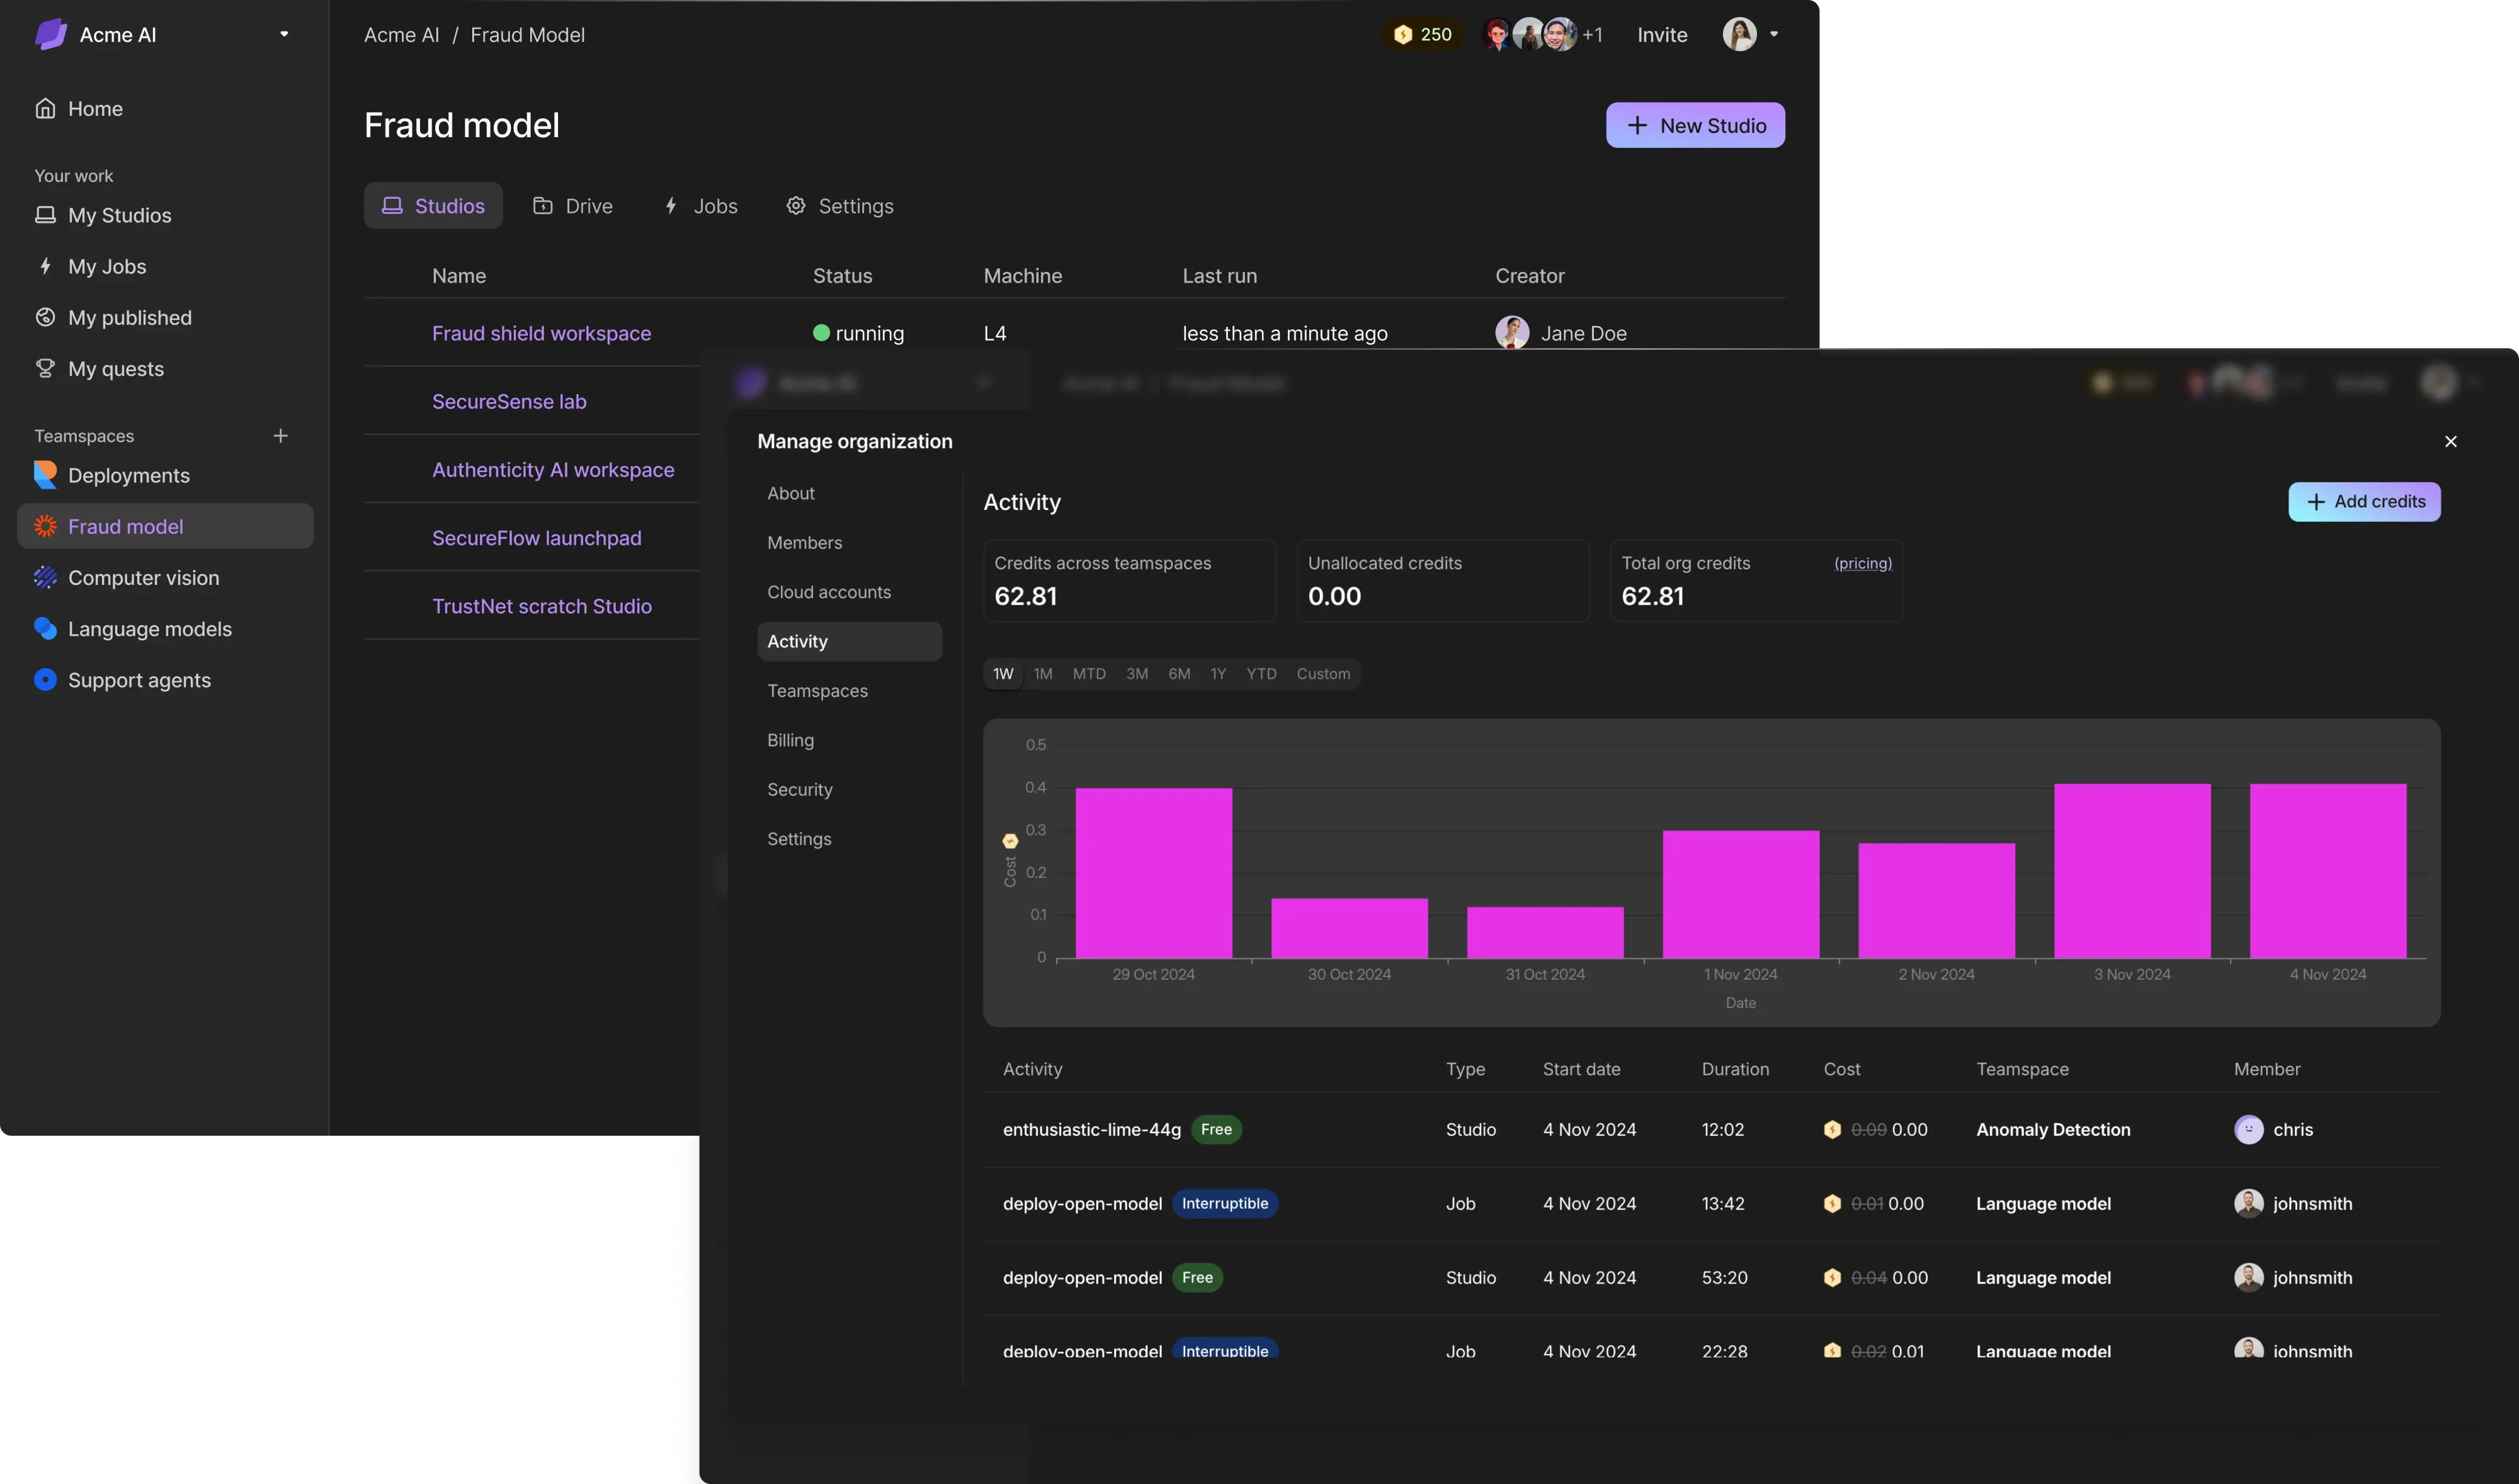
Task: Click the My quests trophy icon
Action: coord(45,368)
